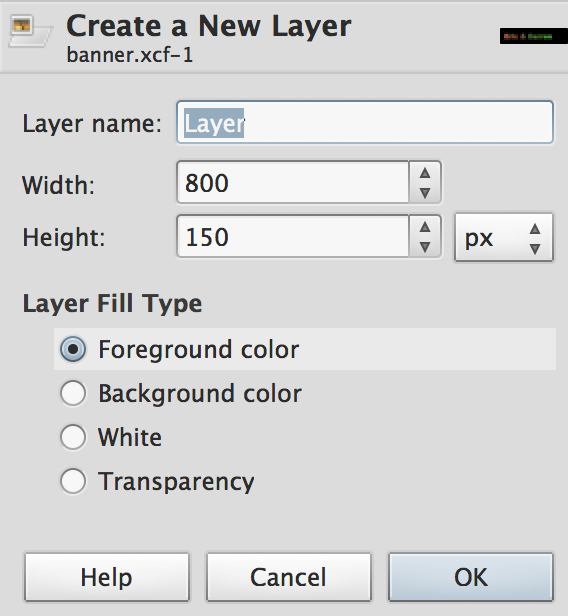Image resolution: width=568 pixels, height=616 pixels.
Task: Decrease Height with the down arrow
Action: tap(425, 247)
